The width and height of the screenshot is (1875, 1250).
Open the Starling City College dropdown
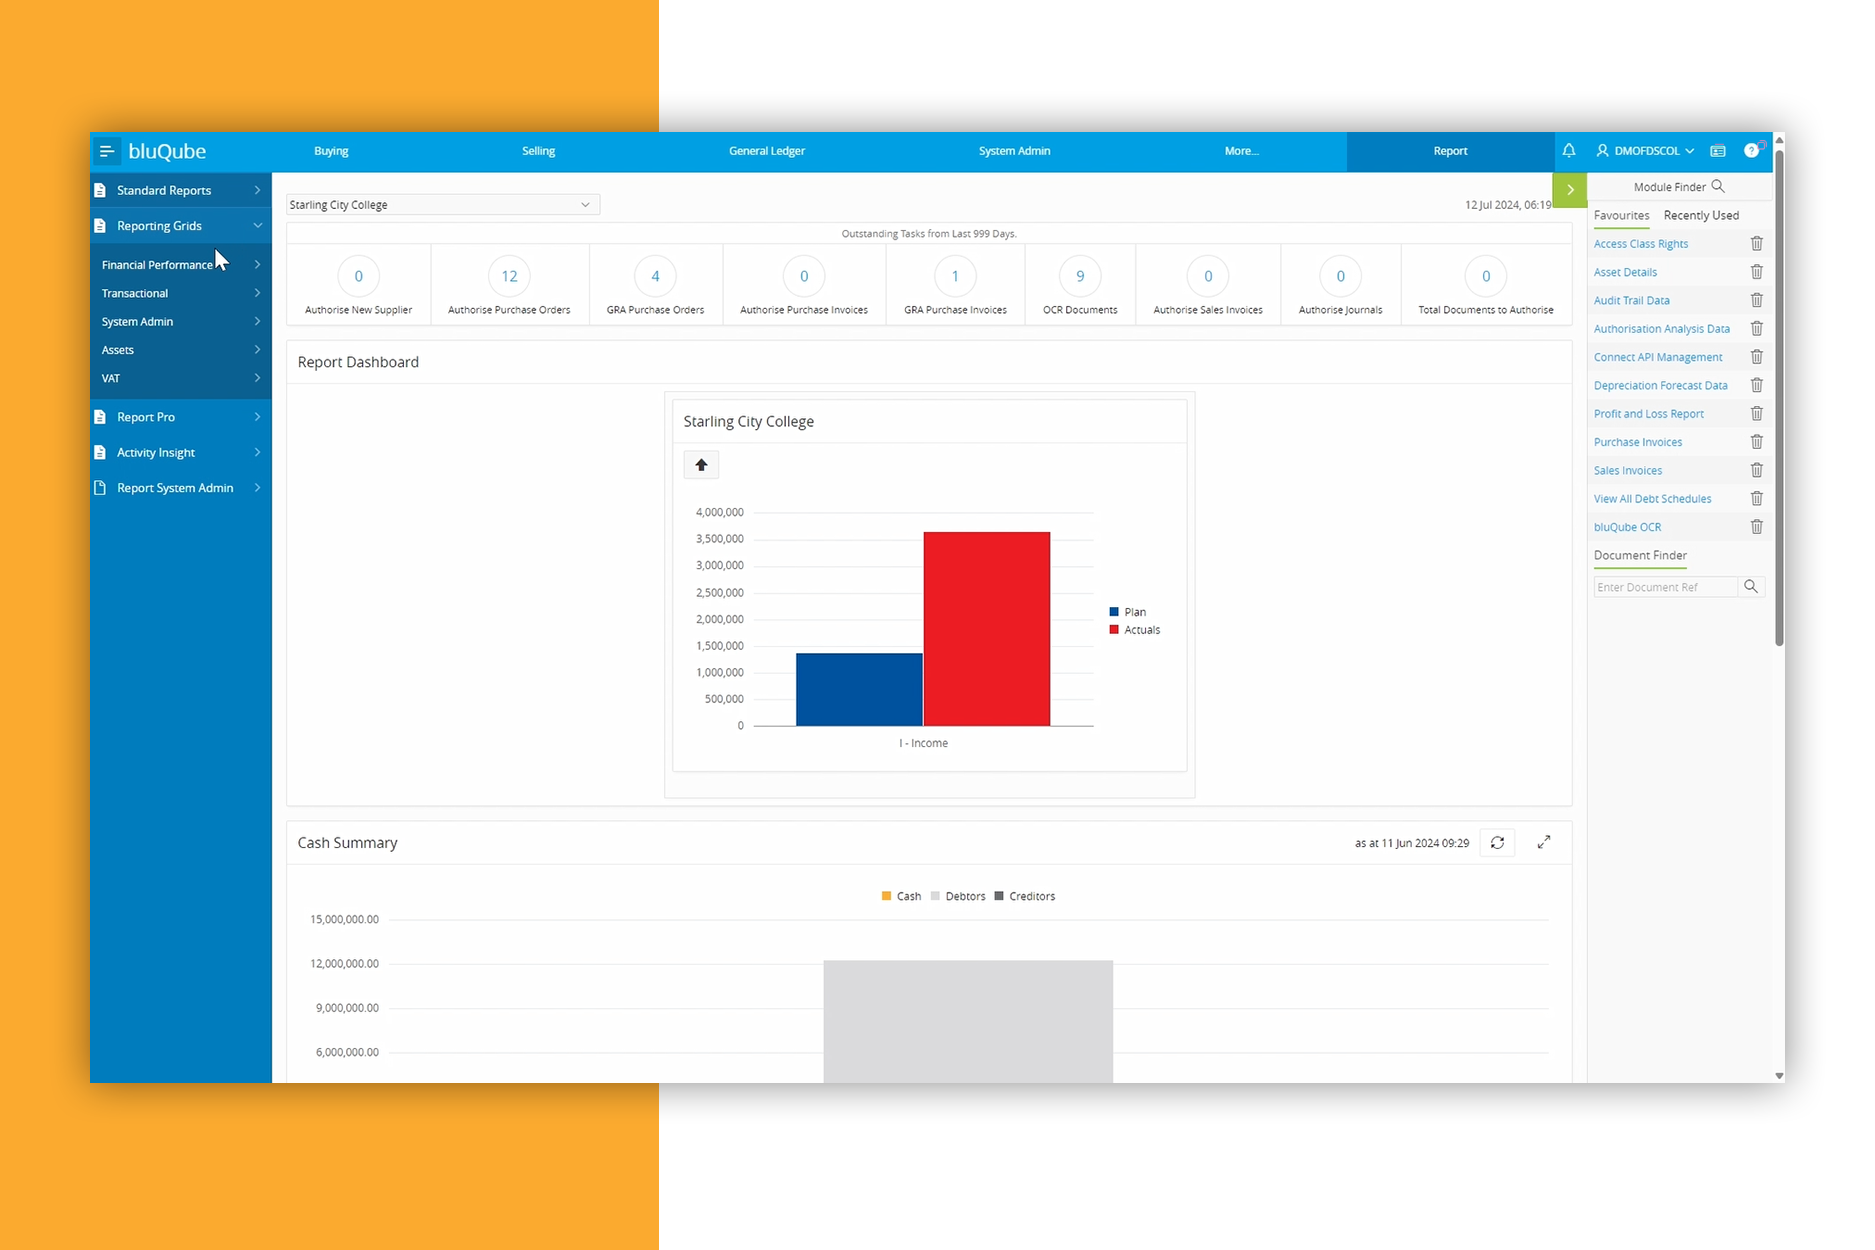click(442, 205)
